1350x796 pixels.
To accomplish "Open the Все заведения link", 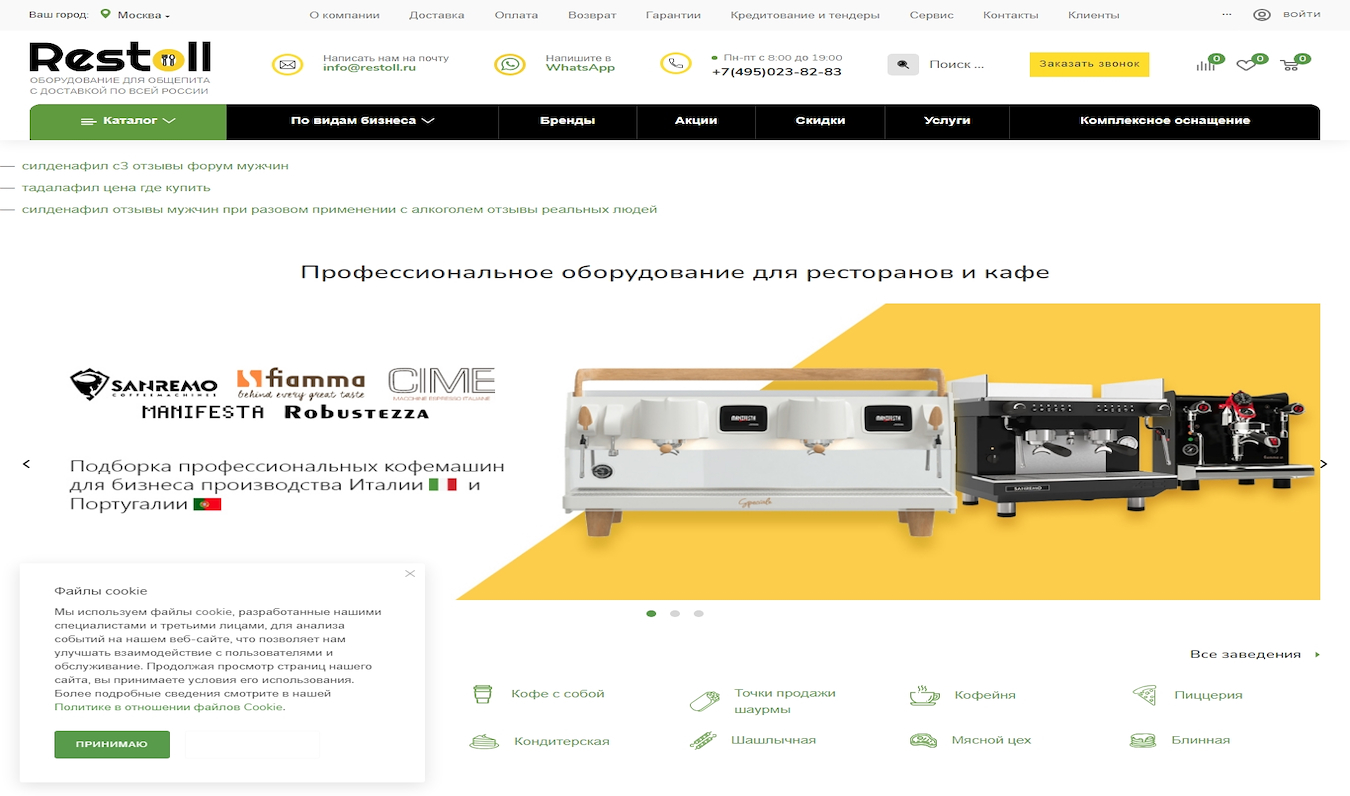I will 1245,655.
